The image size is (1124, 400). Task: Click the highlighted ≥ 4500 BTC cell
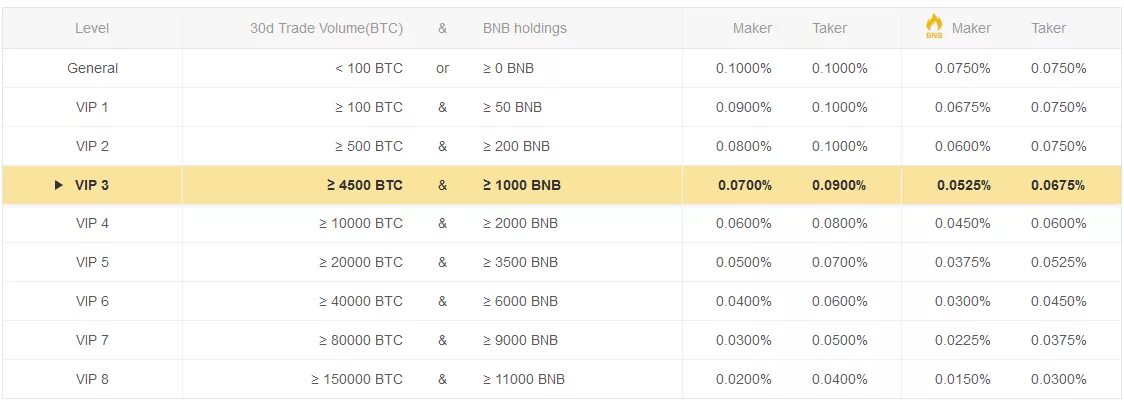click(x=365, y=185)
